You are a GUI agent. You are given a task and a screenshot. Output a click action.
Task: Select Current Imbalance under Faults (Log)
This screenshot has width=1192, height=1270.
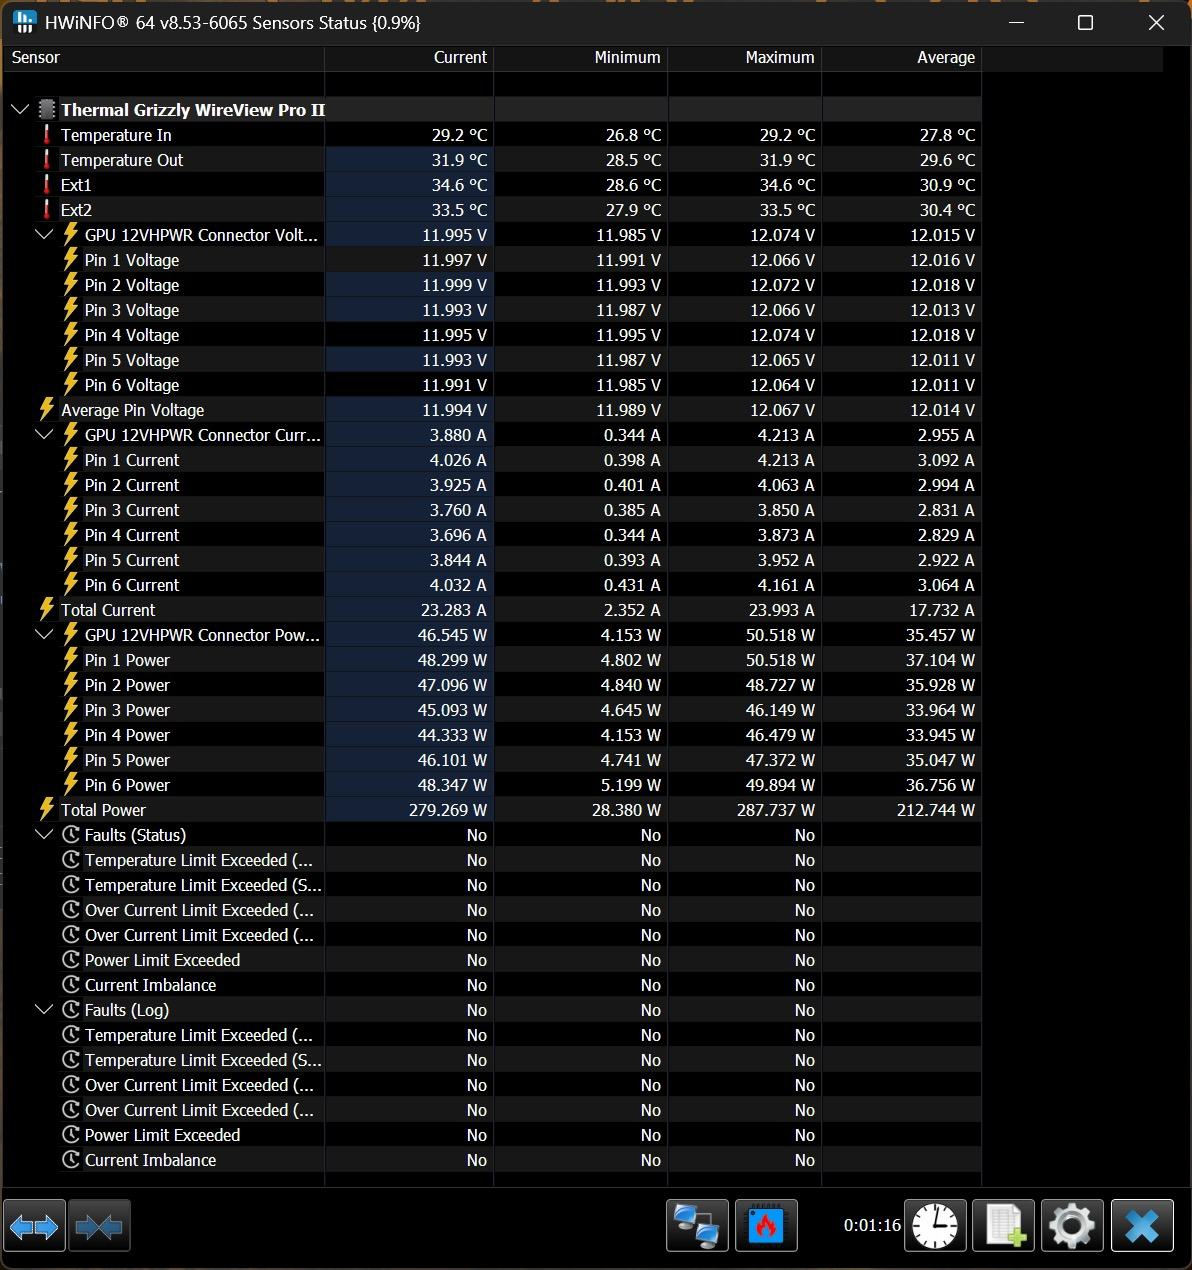click(492, 1160)
